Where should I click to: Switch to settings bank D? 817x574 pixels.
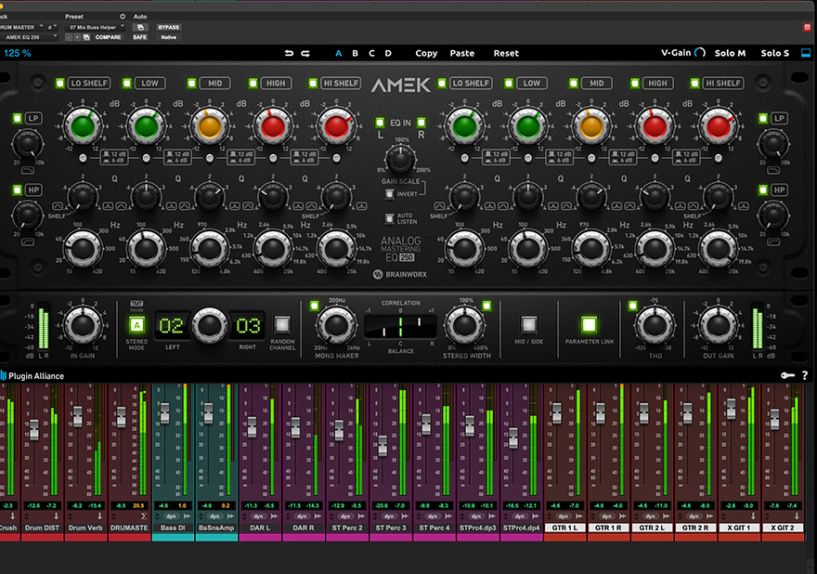pos(388,53)
